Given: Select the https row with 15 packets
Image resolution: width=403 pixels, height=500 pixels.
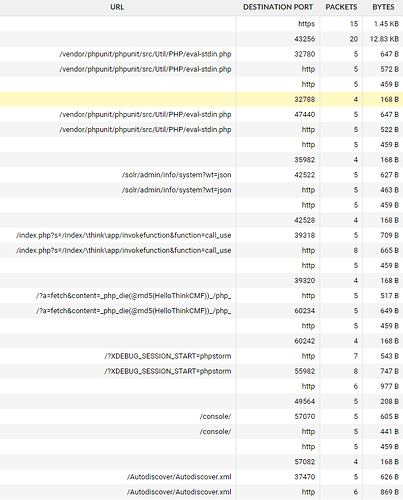Looking at the screenshot, I should pyautogui.click(x=201, y=24).
